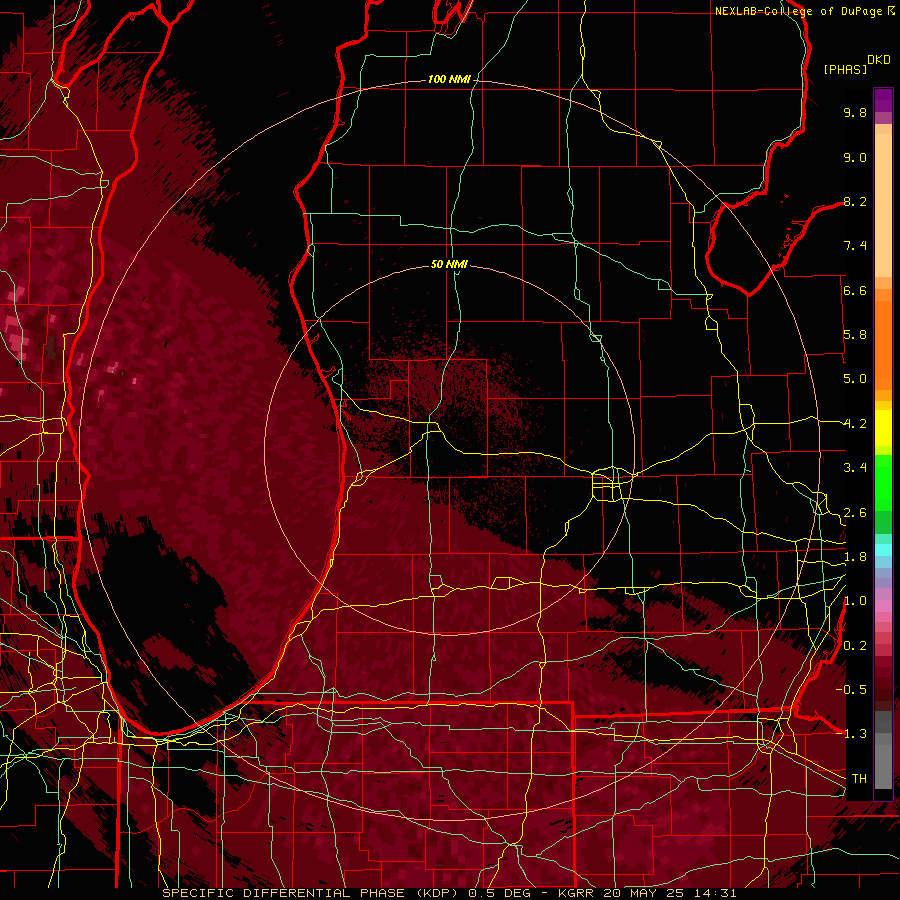The width and height of the screenshot is (900, 900).
Task: Click the [PHAS] label above the color scale
Action: [845, 69]
